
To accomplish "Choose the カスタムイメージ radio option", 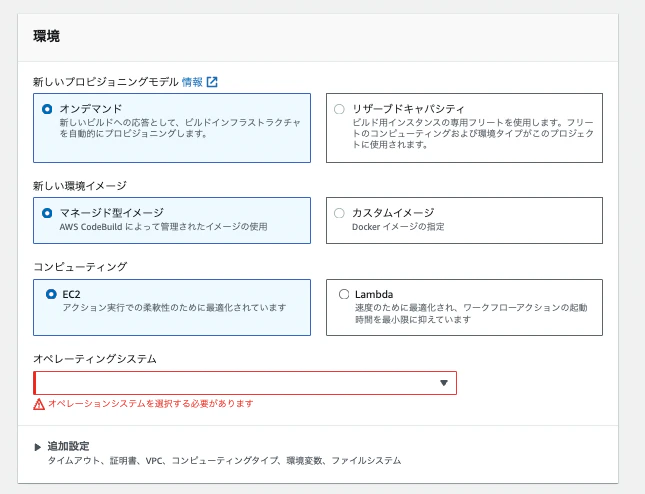I will [x=339, y=213].
